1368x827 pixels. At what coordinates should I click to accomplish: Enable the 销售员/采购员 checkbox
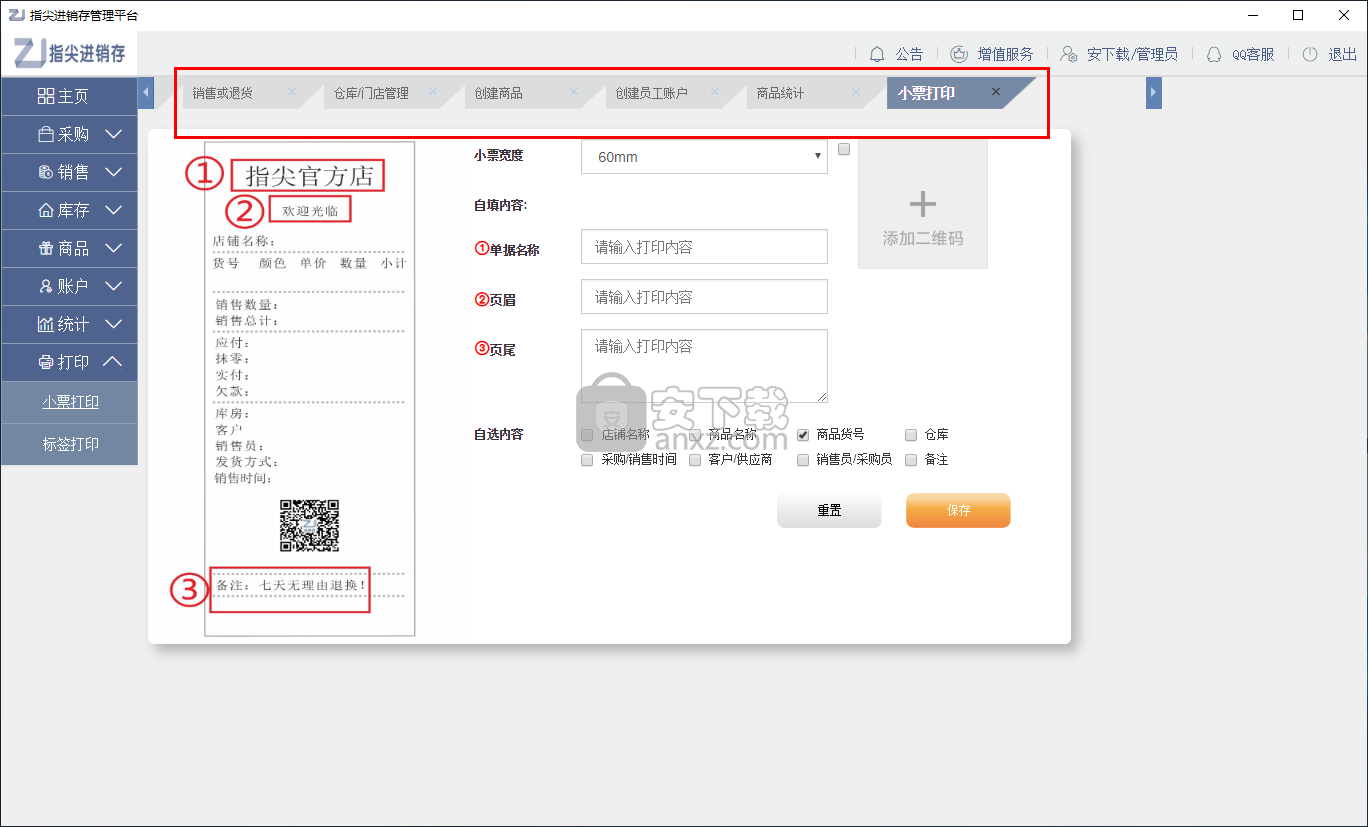click(803, 460)
